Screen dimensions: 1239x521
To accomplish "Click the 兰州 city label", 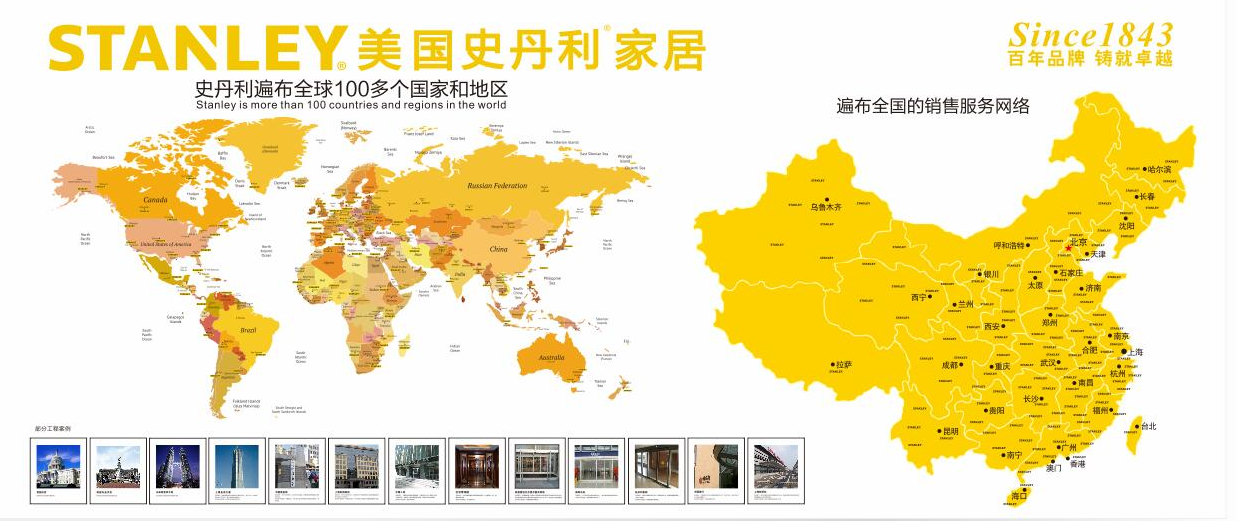I will (x=965, y=303).
